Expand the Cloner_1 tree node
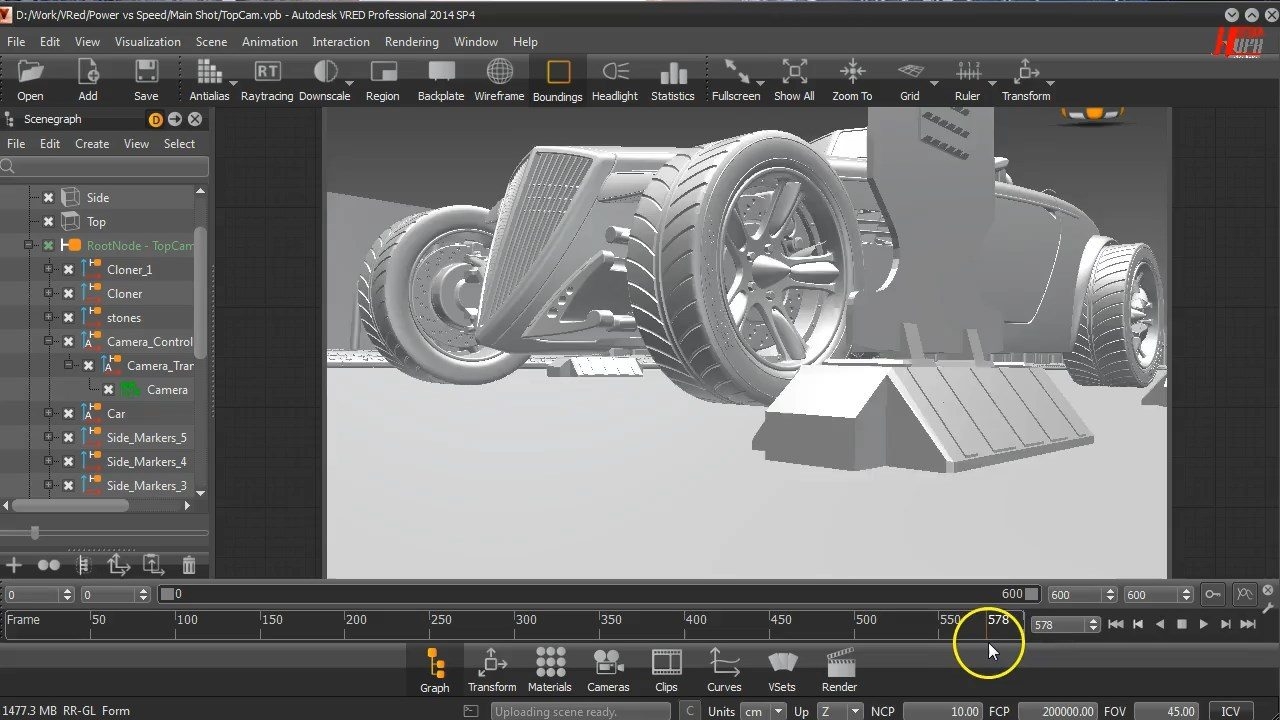Viewport: 1280px width, 720px height. coord(48,270)
